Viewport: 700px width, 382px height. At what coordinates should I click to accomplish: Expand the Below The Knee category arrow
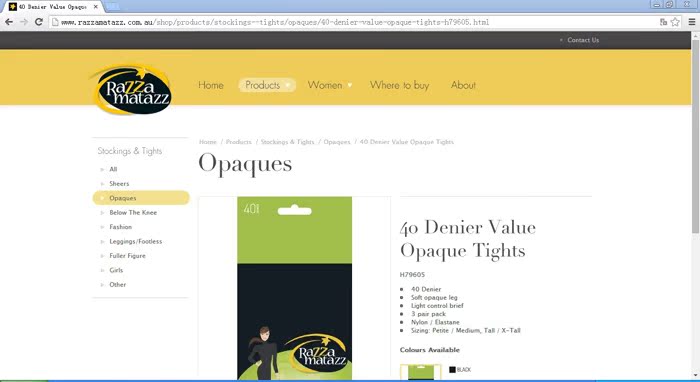point(102,213)
